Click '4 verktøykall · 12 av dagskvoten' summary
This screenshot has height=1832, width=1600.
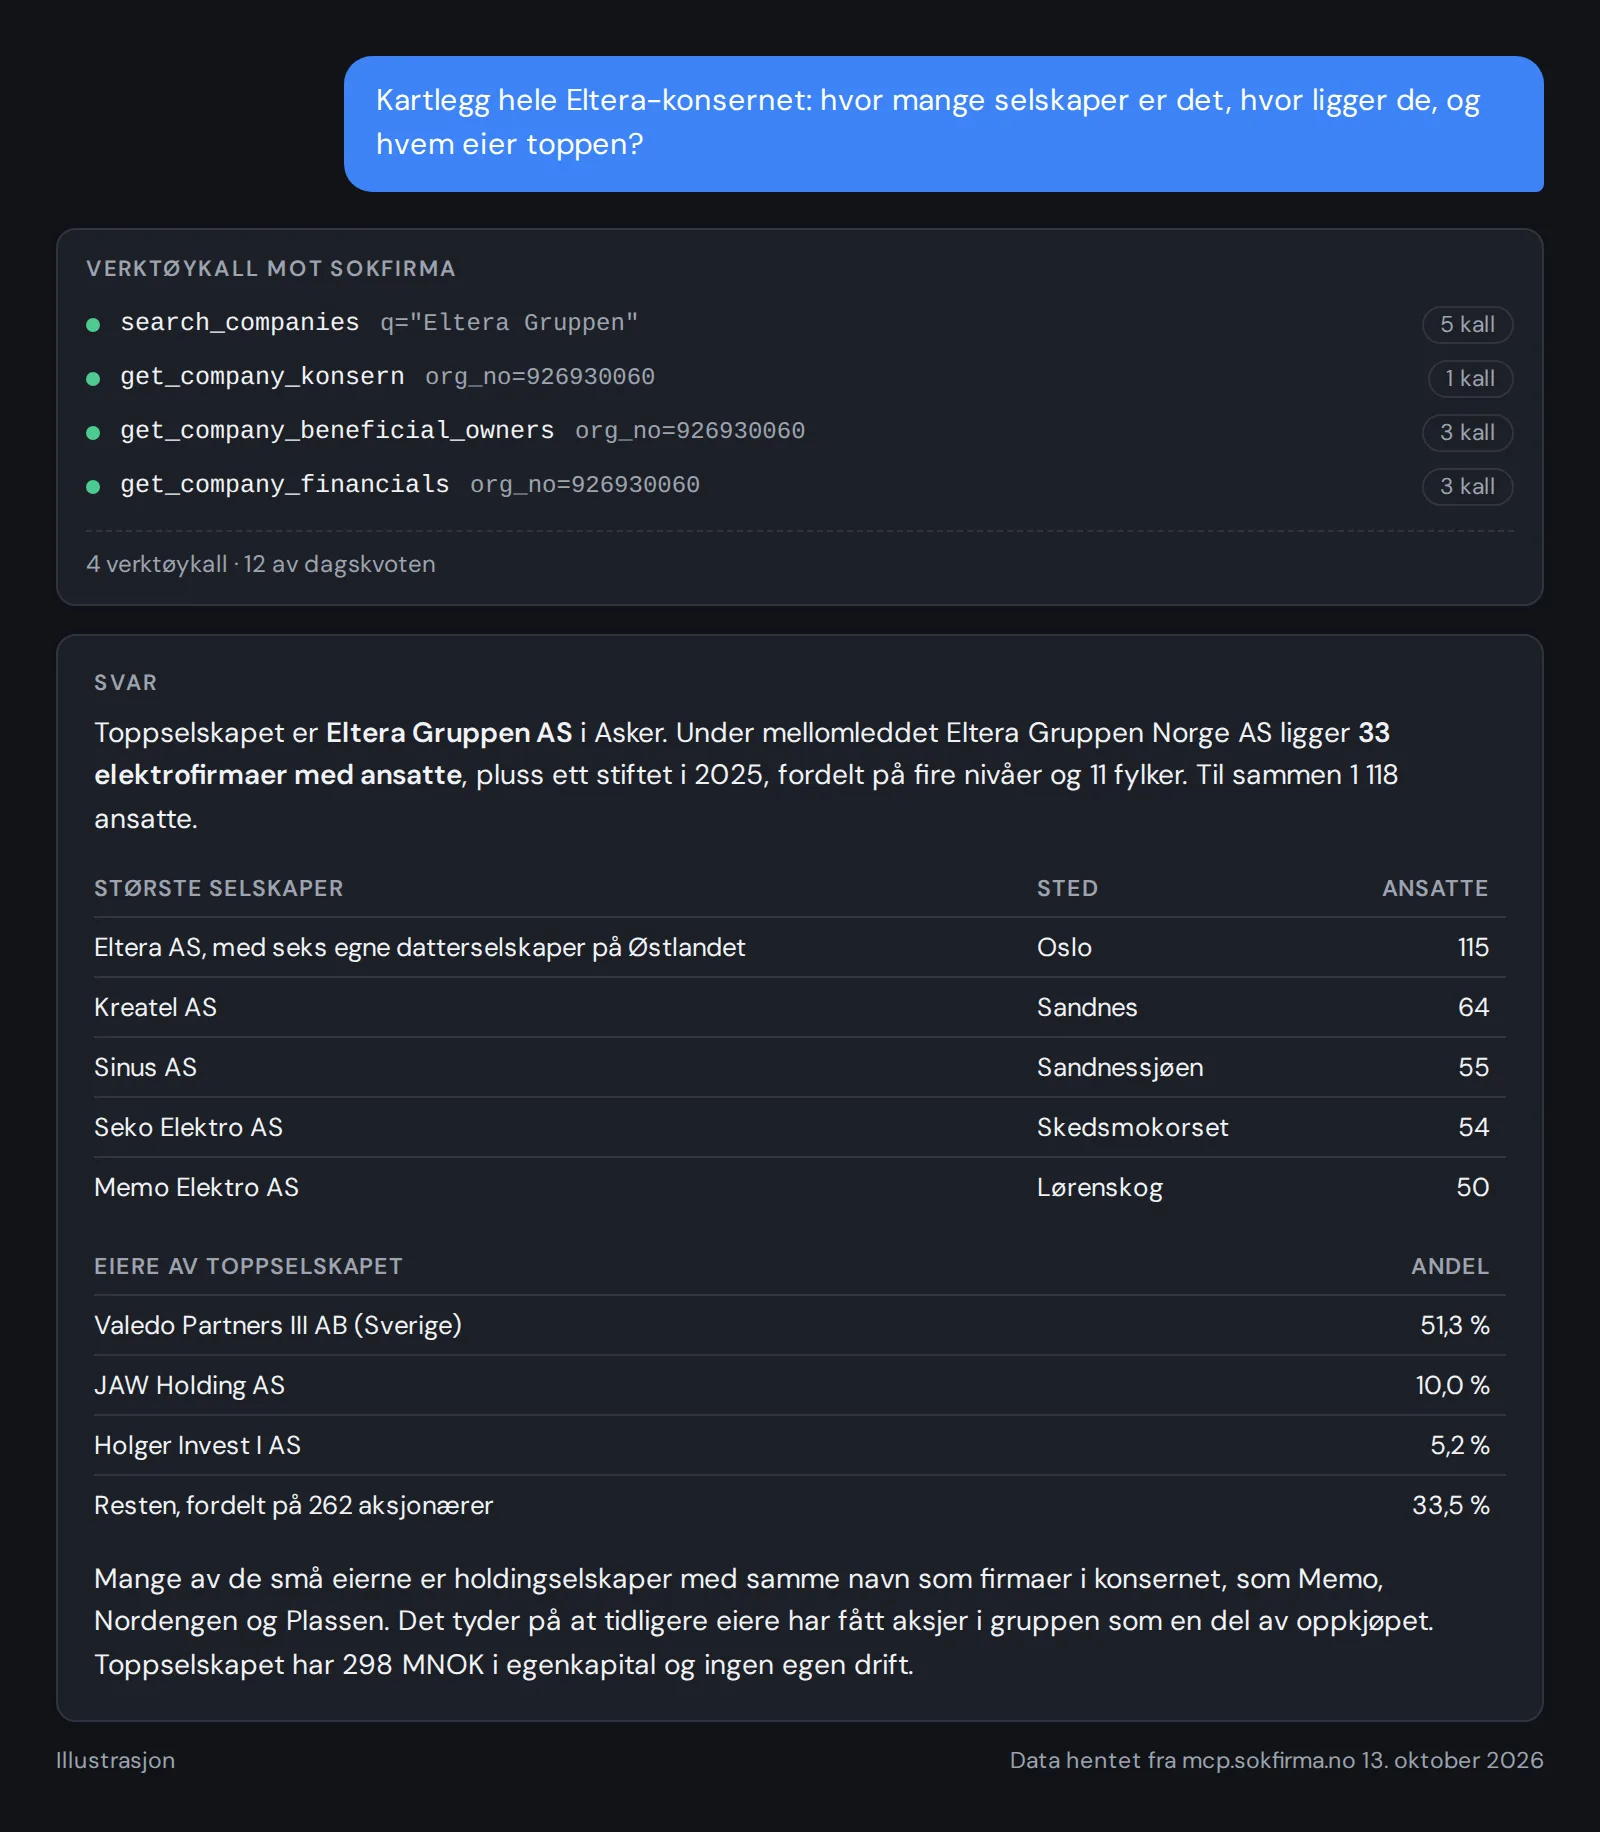pyautogui.click(x=261, y=564)
